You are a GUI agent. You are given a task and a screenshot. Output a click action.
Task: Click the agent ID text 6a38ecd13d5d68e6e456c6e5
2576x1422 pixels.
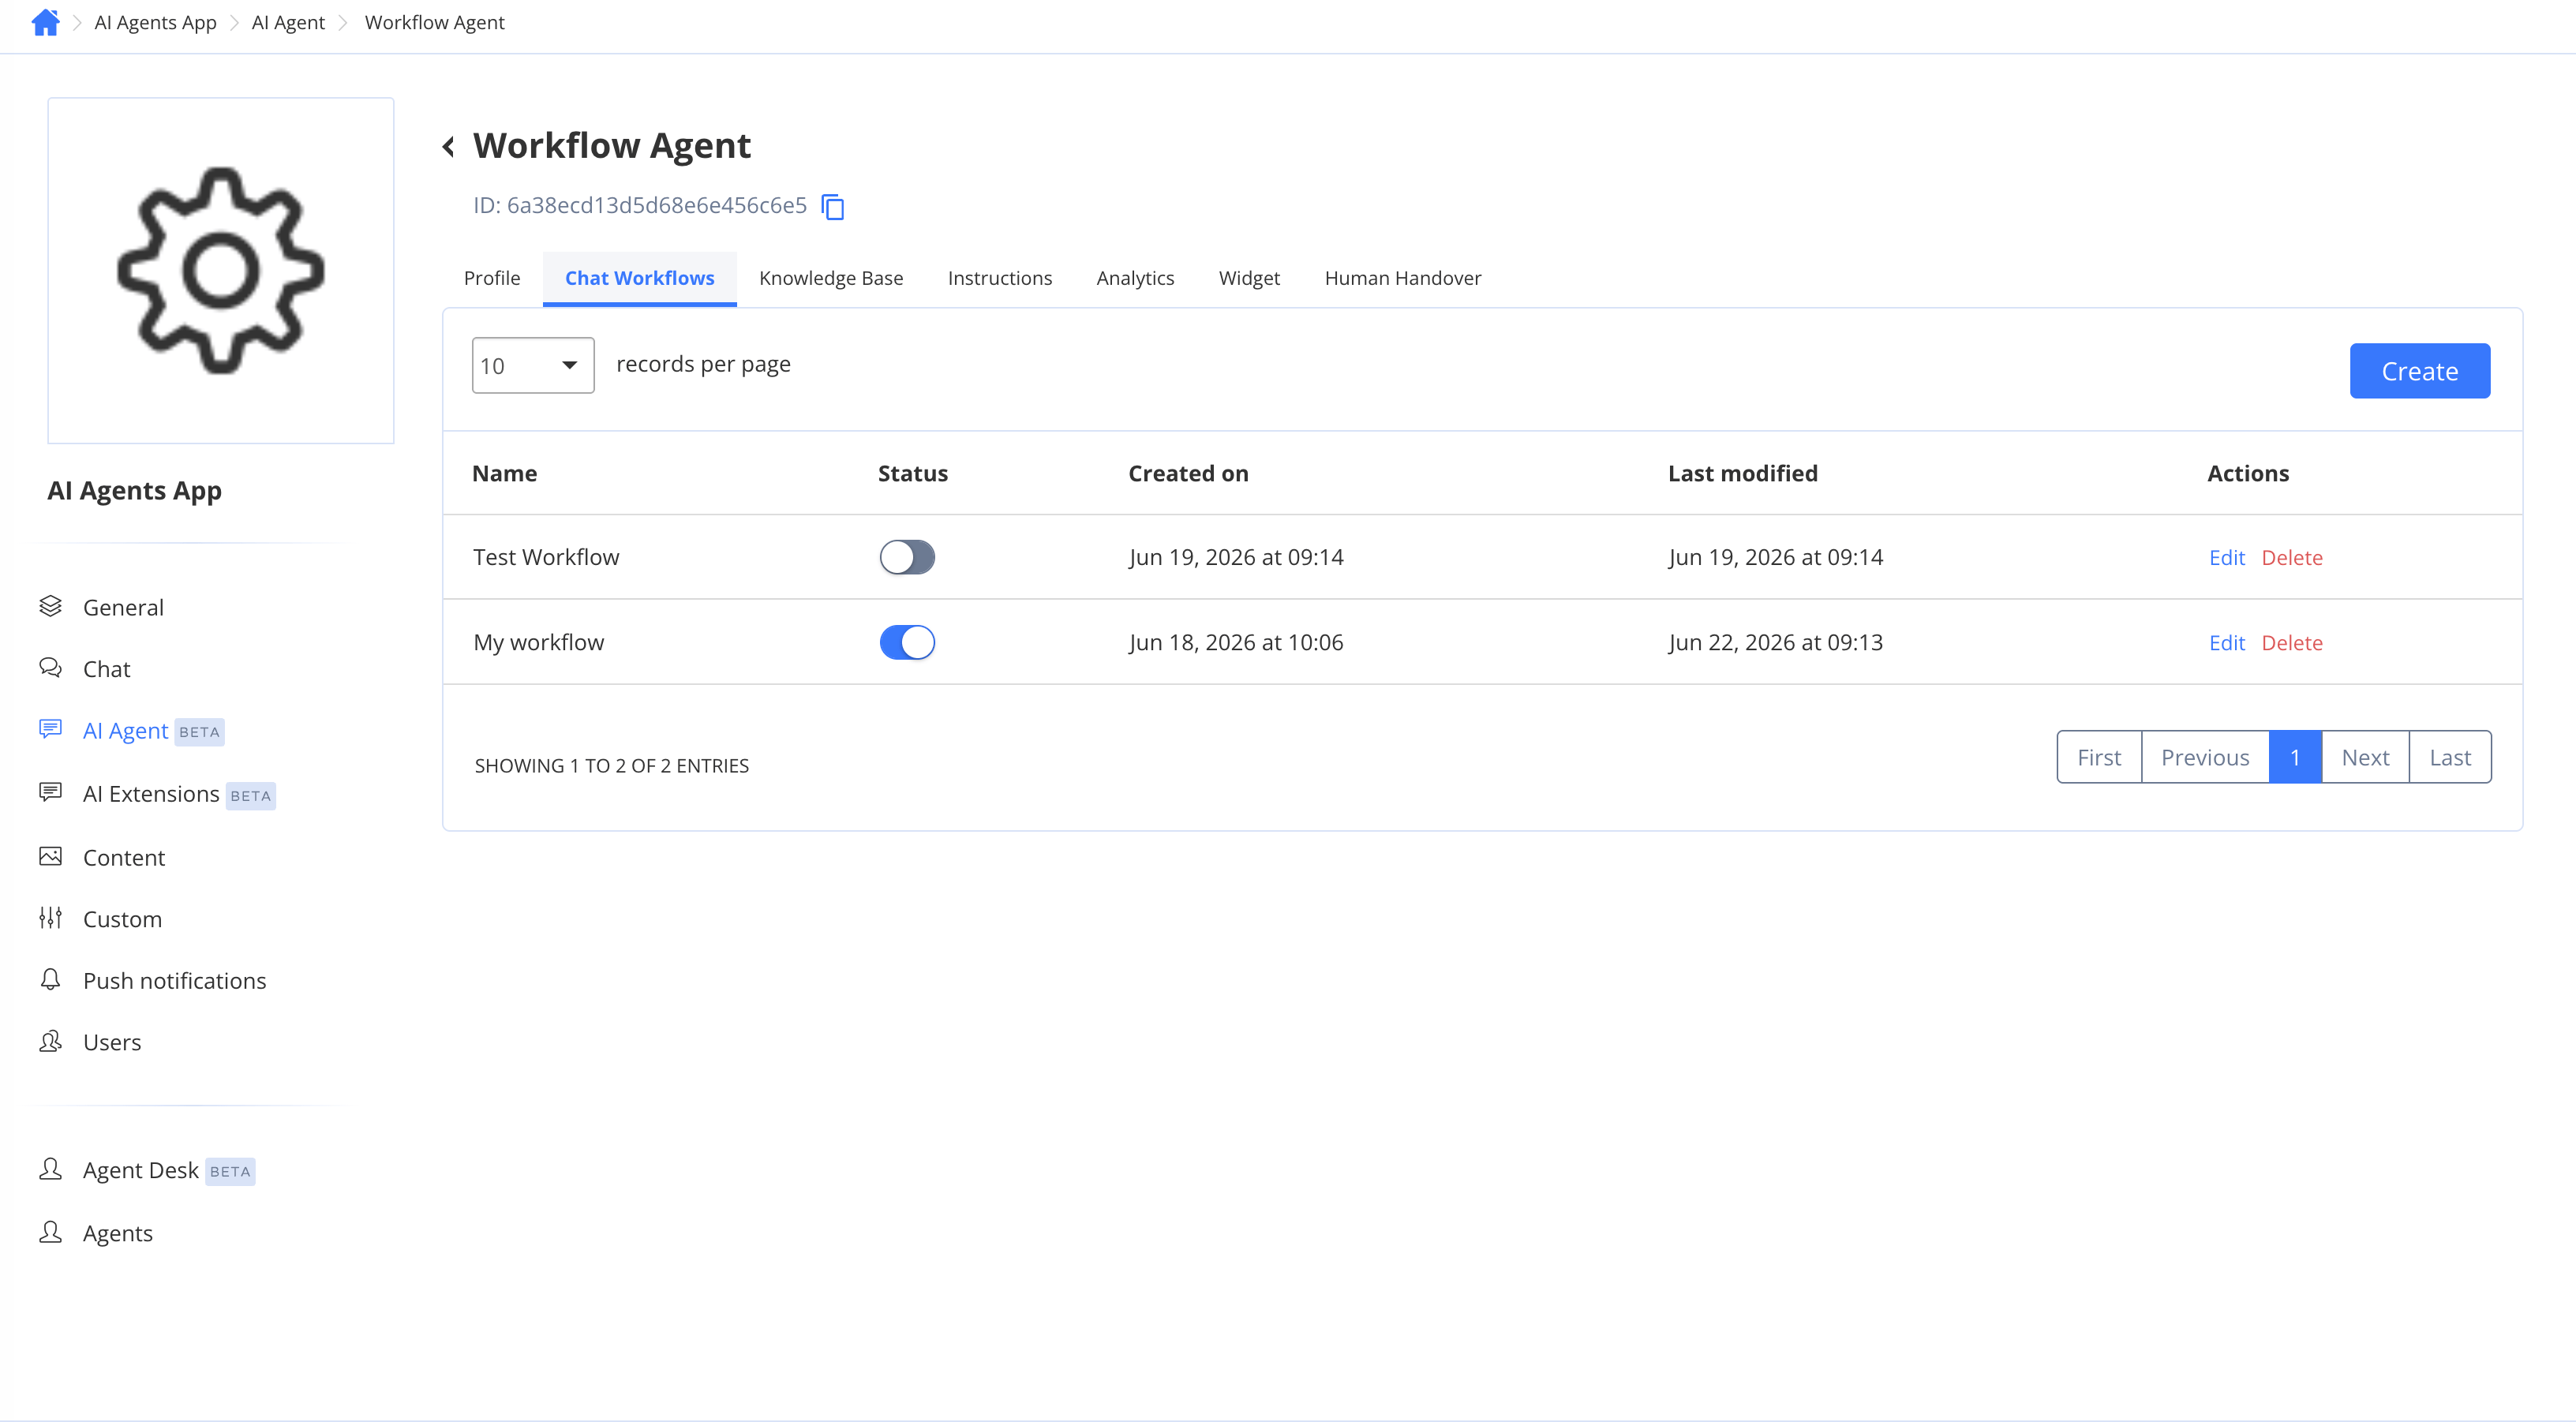point(657,205)
